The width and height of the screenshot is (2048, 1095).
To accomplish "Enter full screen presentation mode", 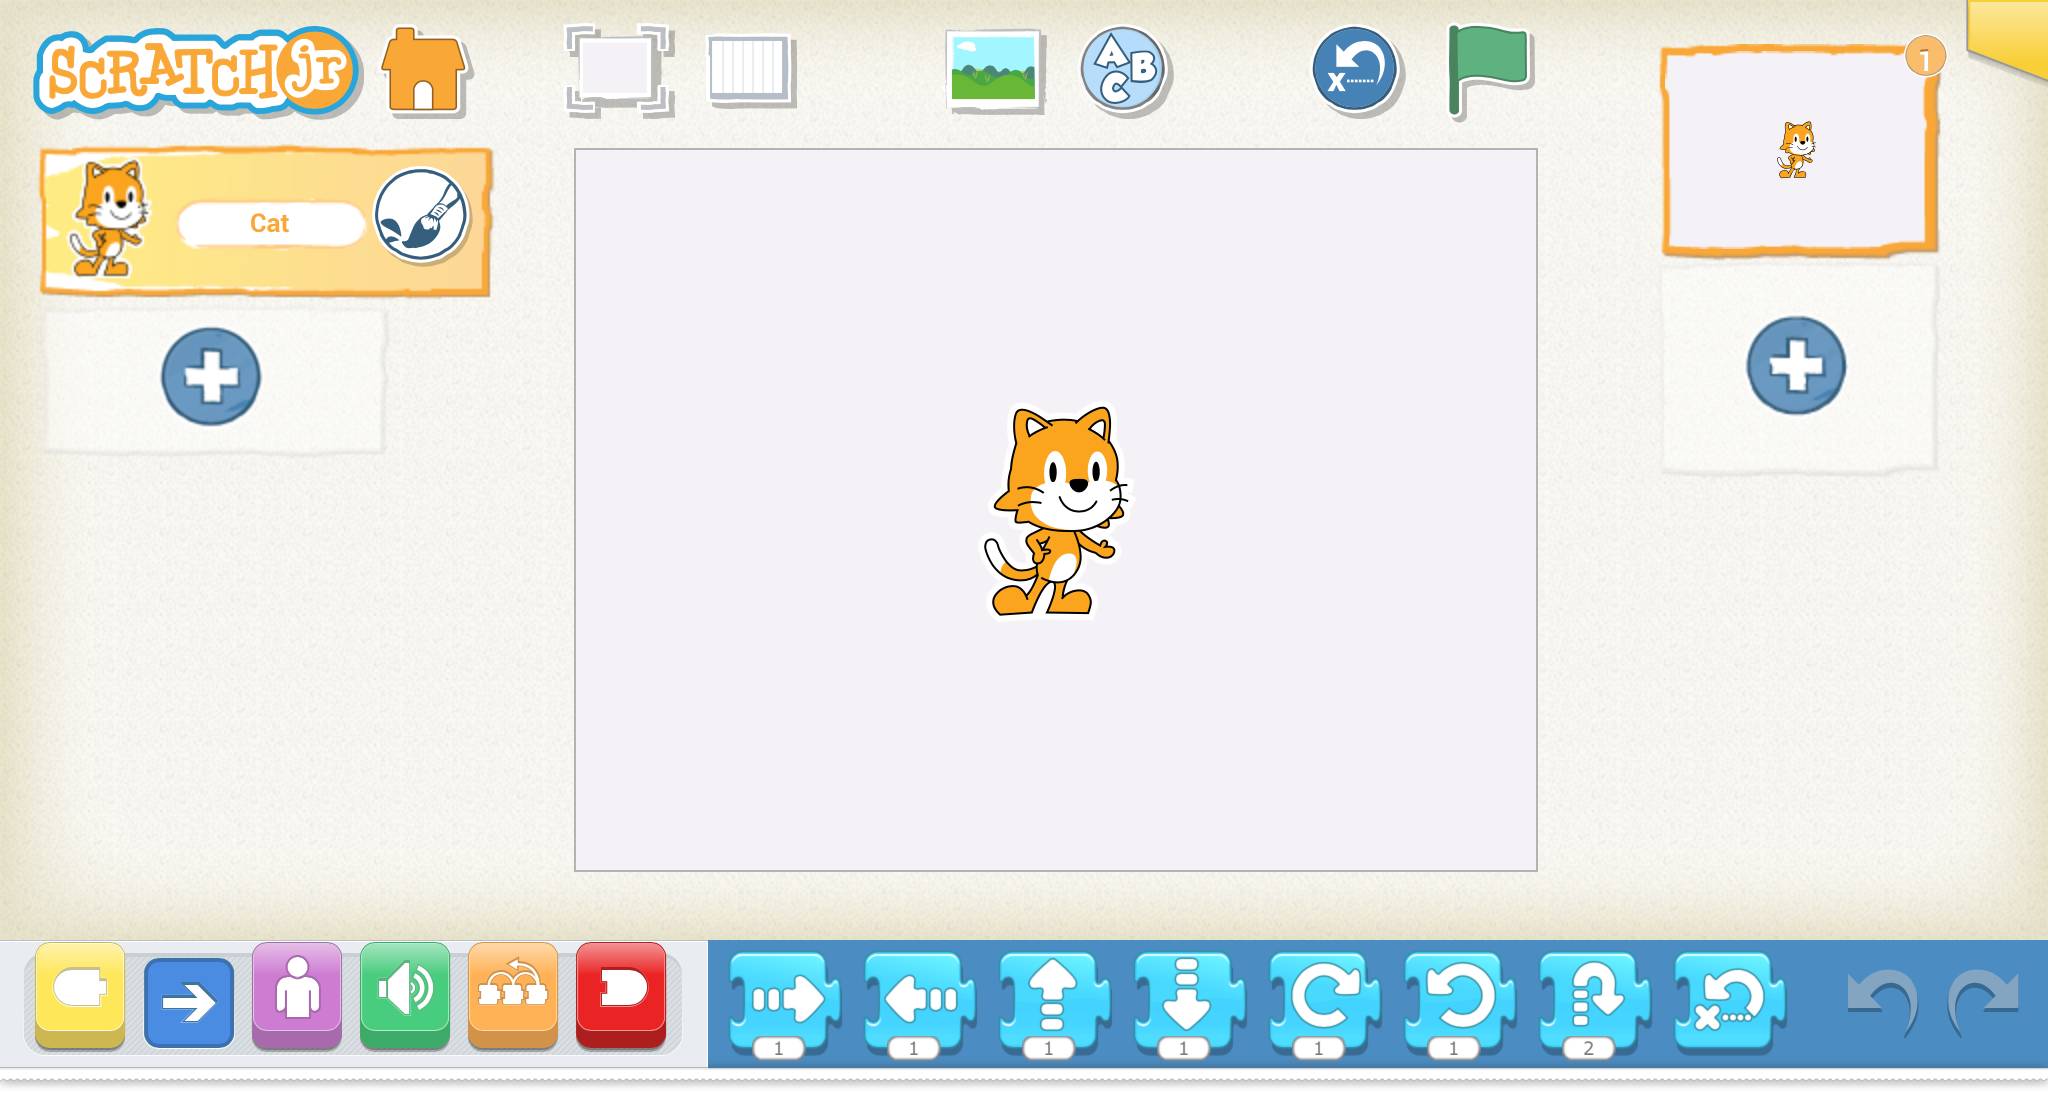I will pyautogui.click(x=617, y=69).
